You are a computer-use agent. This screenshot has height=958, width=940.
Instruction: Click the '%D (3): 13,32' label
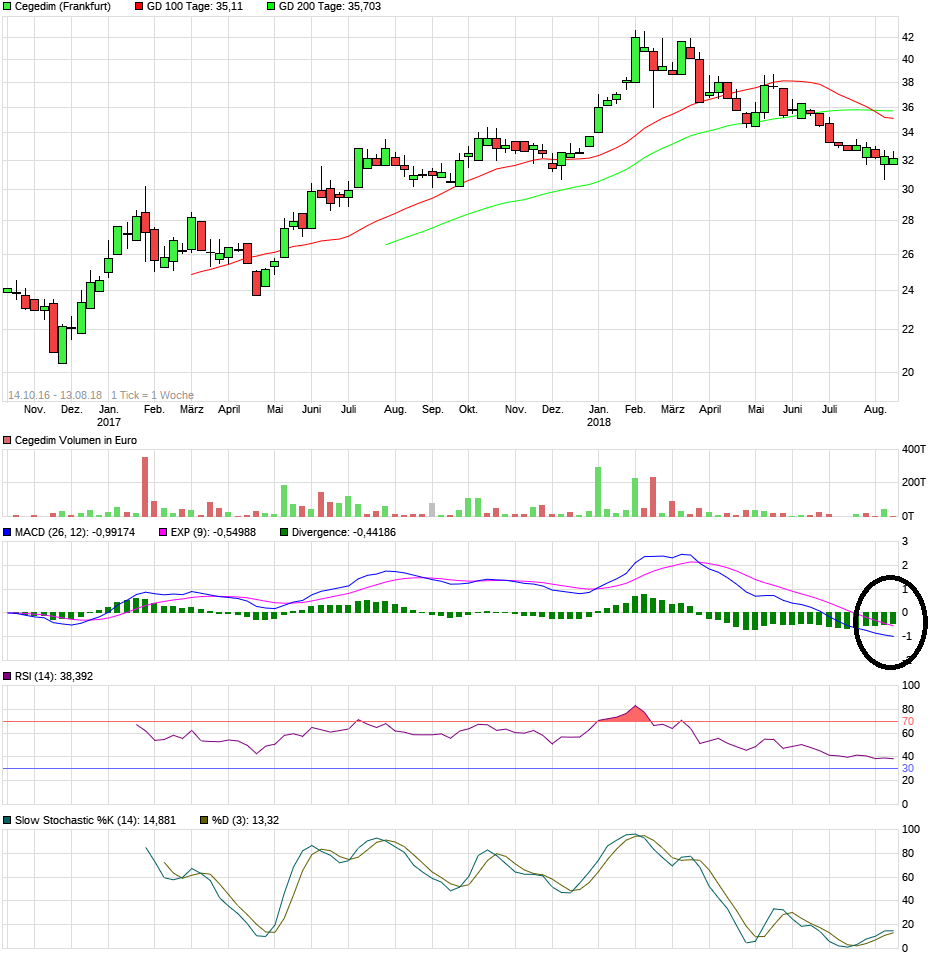pyautogui.click(x=246, y=821)
